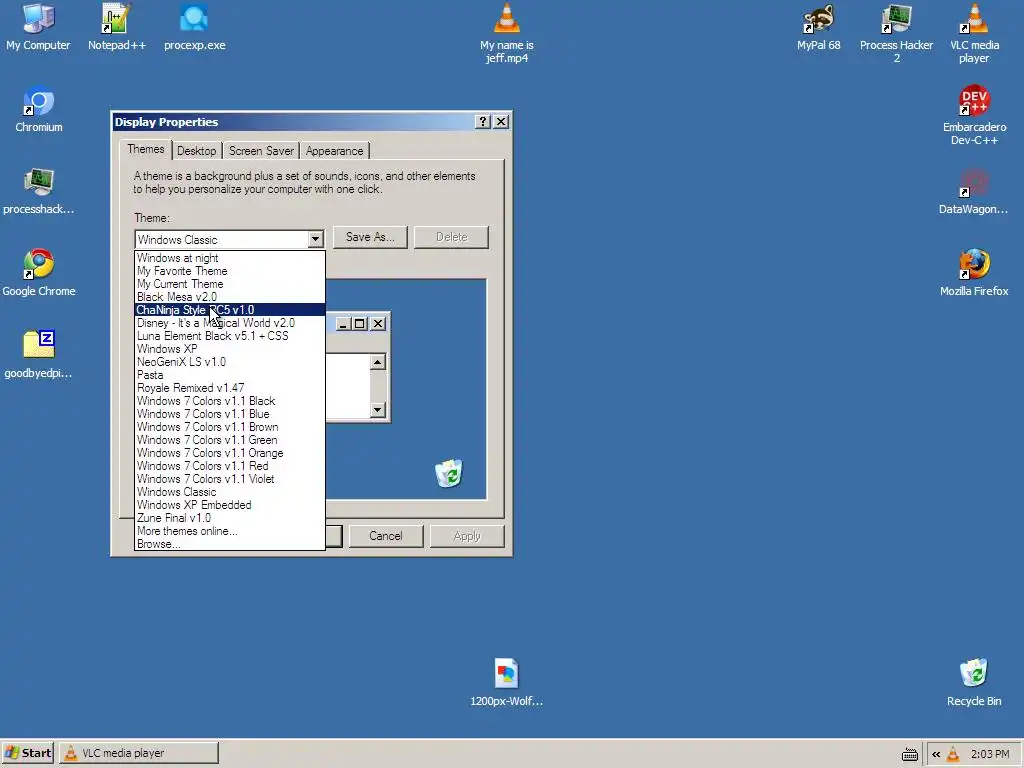Select Windows 7 Colors v1.1 Red
This screenshot has height=768, width=1024.
(230, 466)
